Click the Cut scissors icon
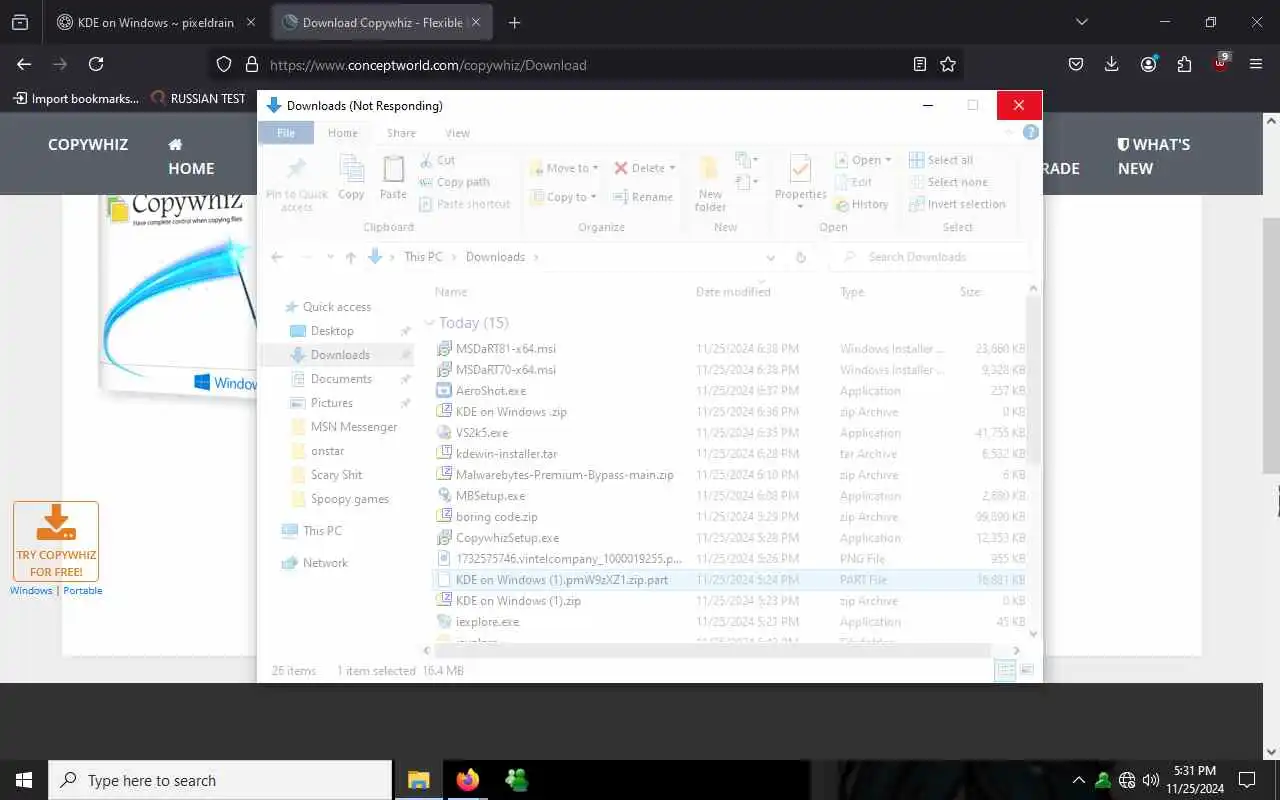Viewport: 1280px width, 800px height. [x=426, y=160]
